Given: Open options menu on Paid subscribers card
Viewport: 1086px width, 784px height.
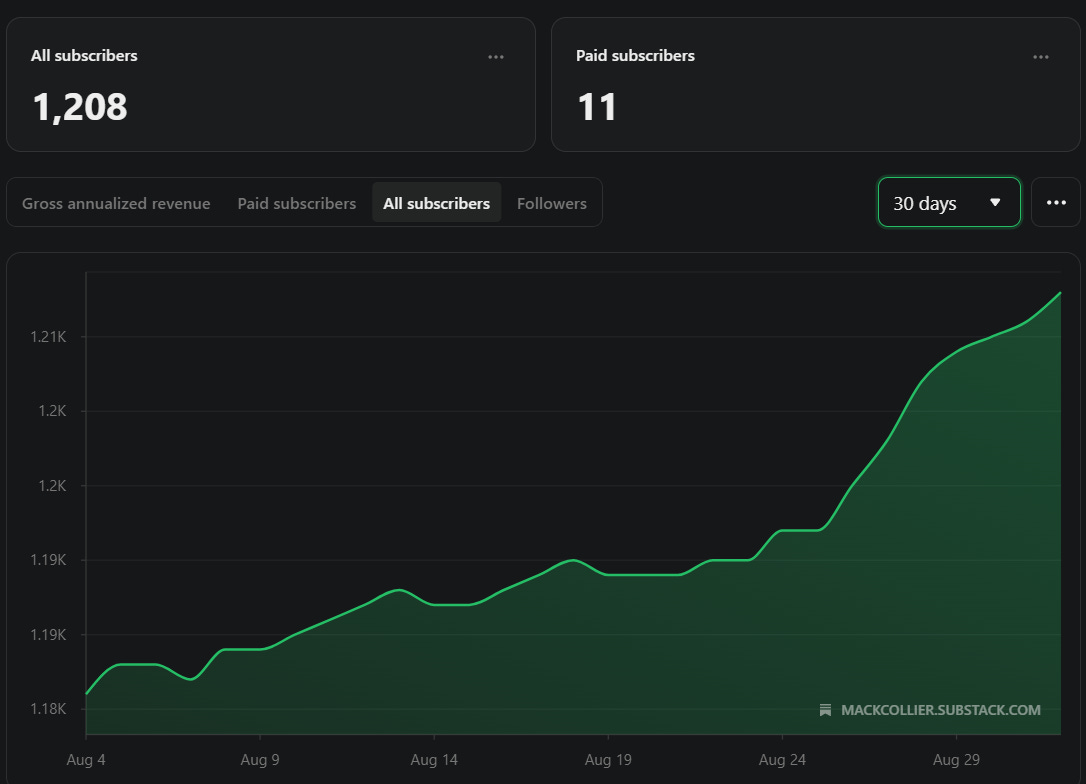Looking at the screenshot, I should coord(1041,57).
